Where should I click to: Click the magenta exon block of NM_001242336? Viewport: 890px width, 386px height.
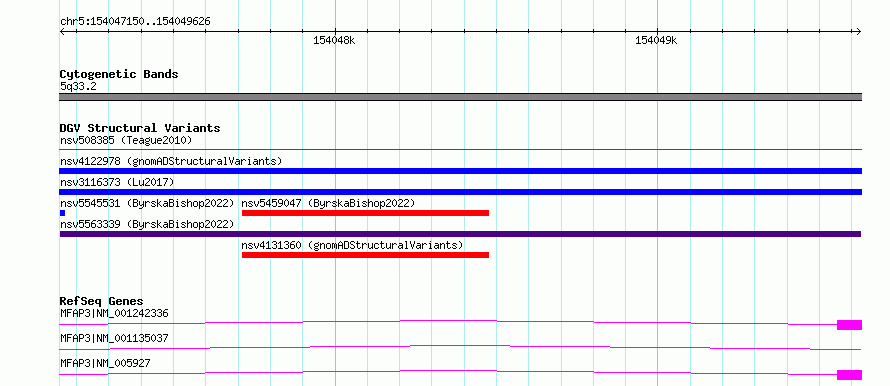(x=849, y=325)
